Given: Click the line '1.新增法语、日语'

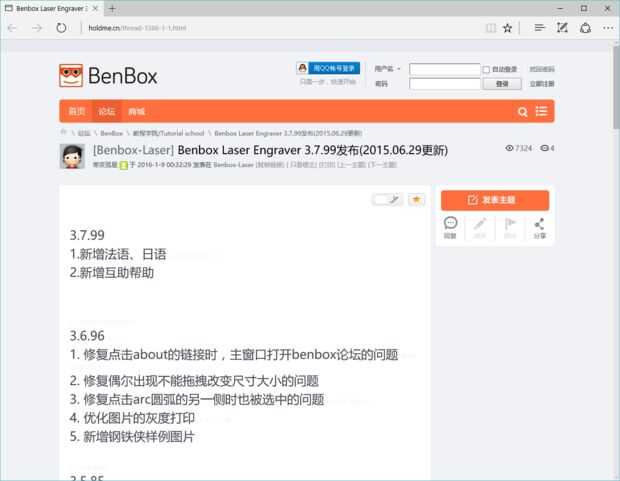Looking at the screenshot, I should tap(118, 254).
